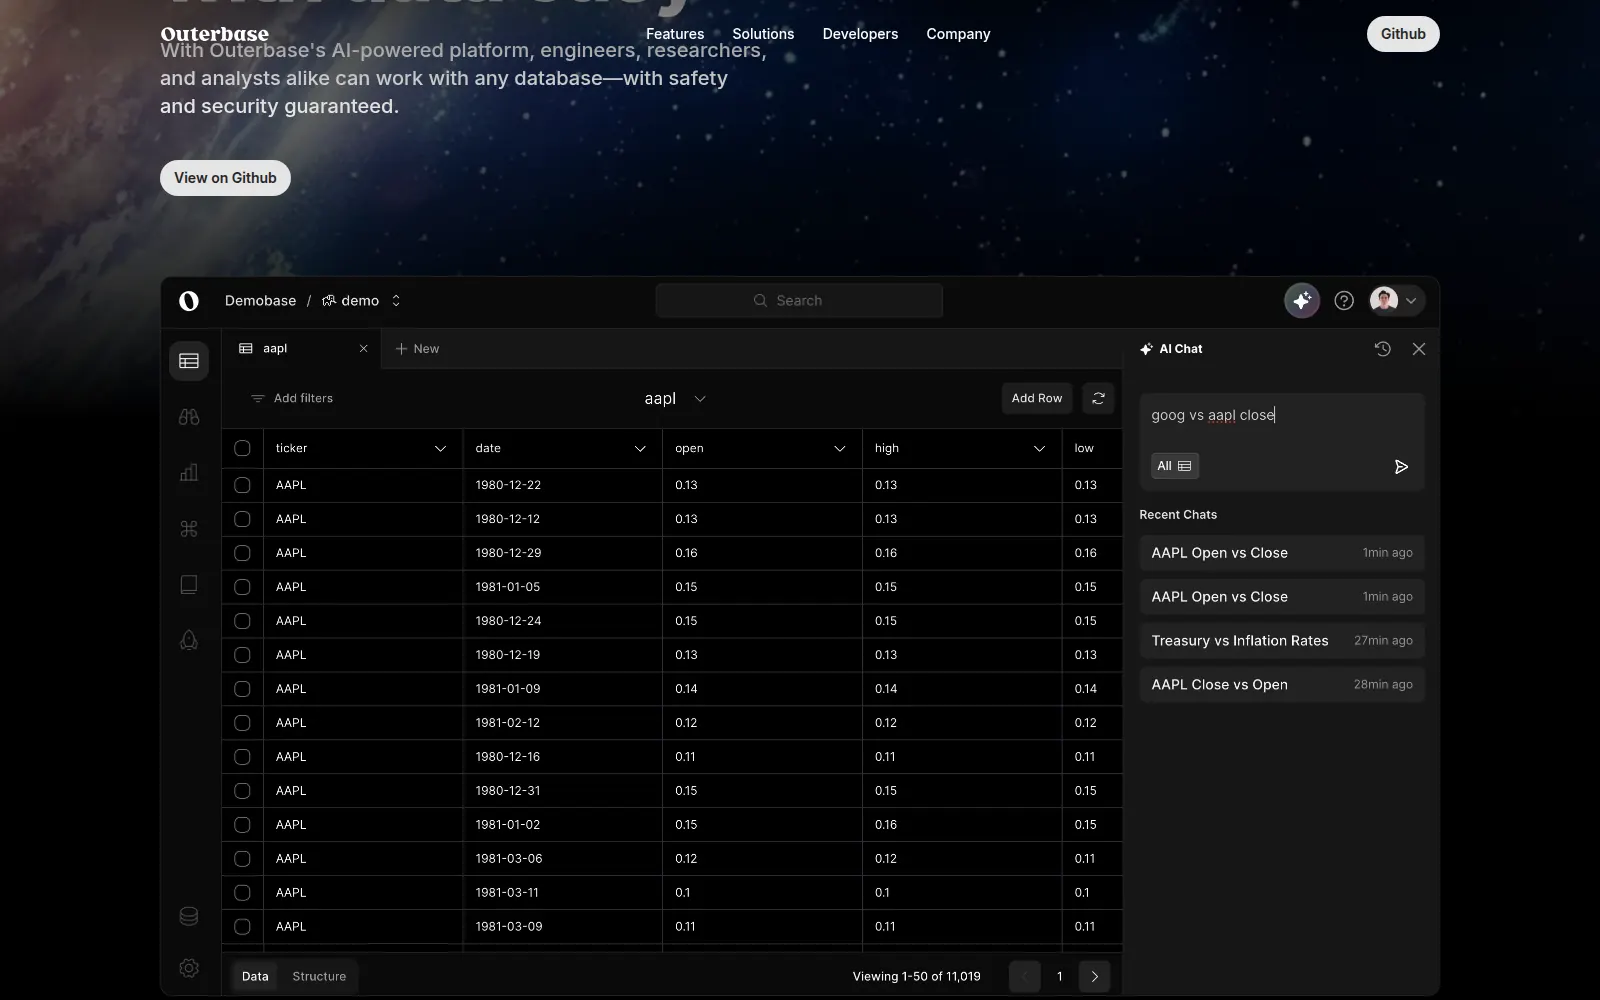Open AI chat history clock icon
The height and width of the screenshot is (1000, 1600).
(1382, 349)
